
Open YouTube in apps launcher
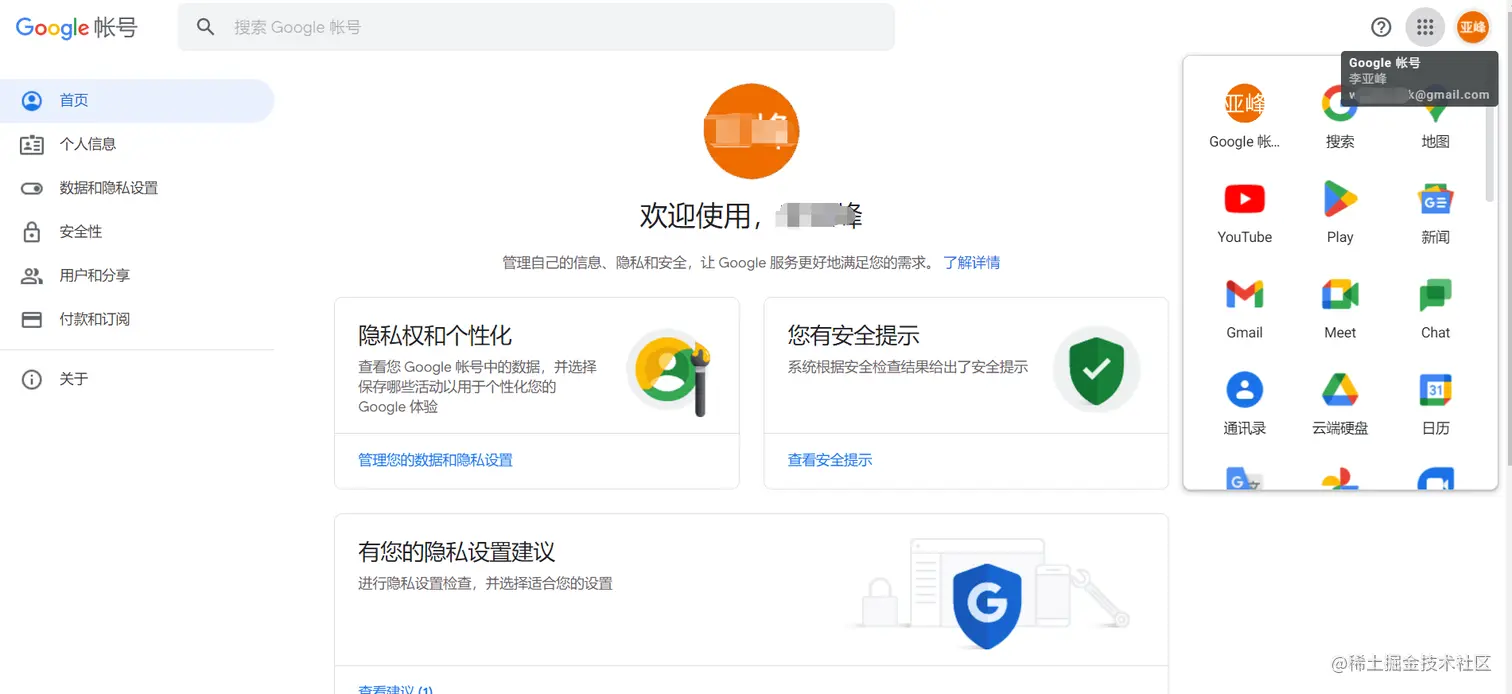[x=1244, y=213]
